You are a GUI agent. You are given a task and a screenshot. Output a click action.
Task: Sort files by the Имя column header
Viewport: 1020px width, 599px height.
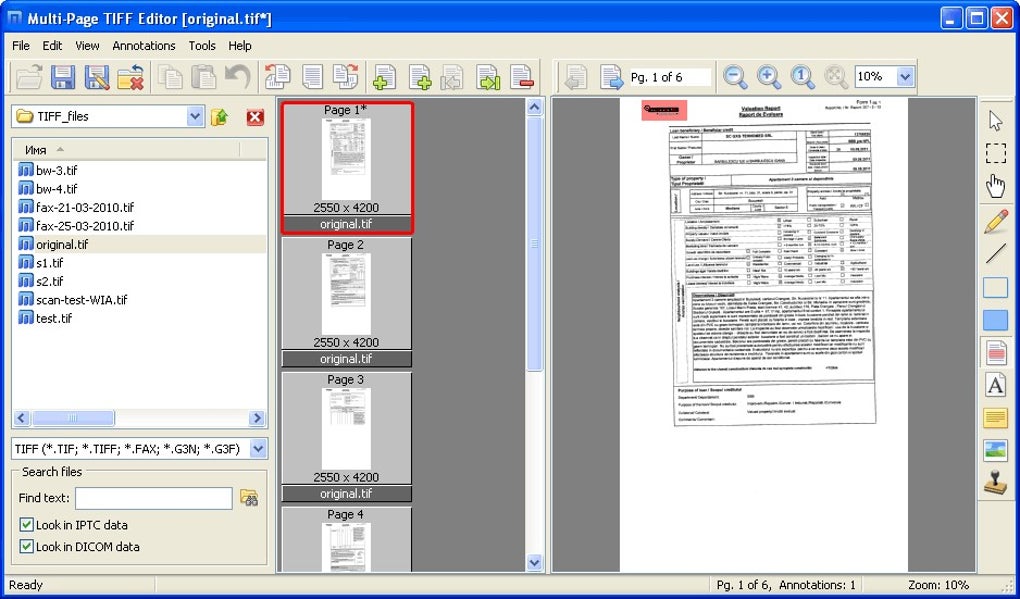pos(126,150)
